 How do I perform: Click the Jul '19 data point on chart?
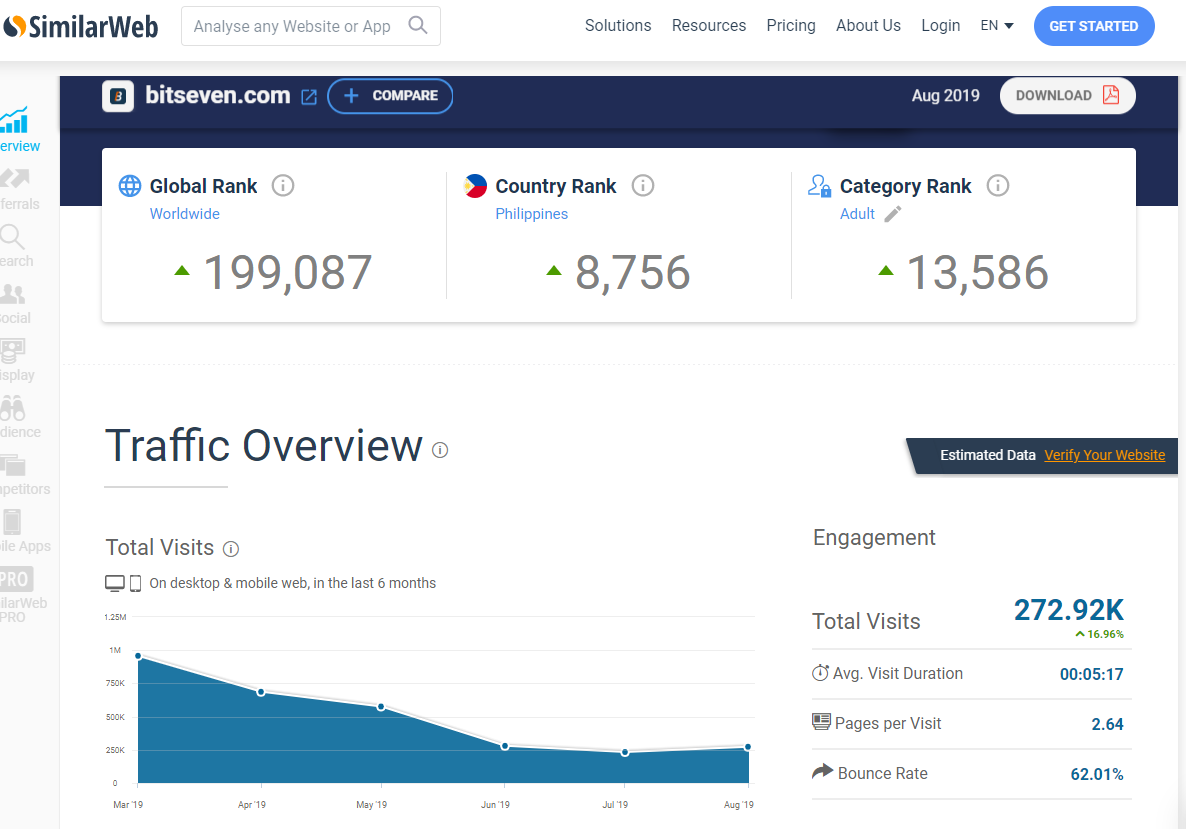coord(625,753)
